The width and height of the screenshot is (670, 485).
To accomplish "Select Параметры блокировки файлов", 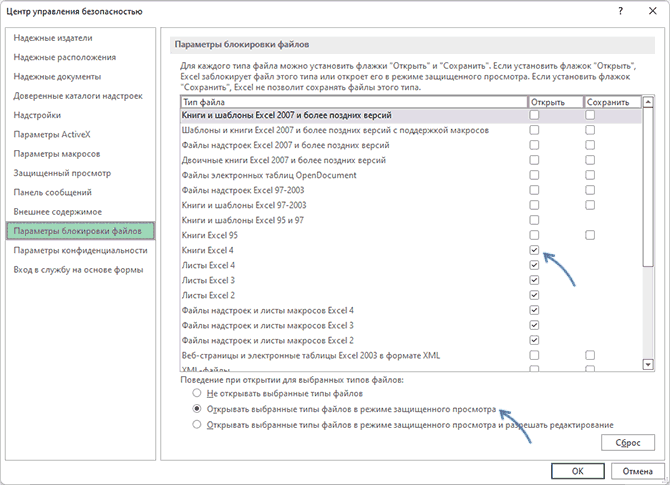I will tap(80, 231).
